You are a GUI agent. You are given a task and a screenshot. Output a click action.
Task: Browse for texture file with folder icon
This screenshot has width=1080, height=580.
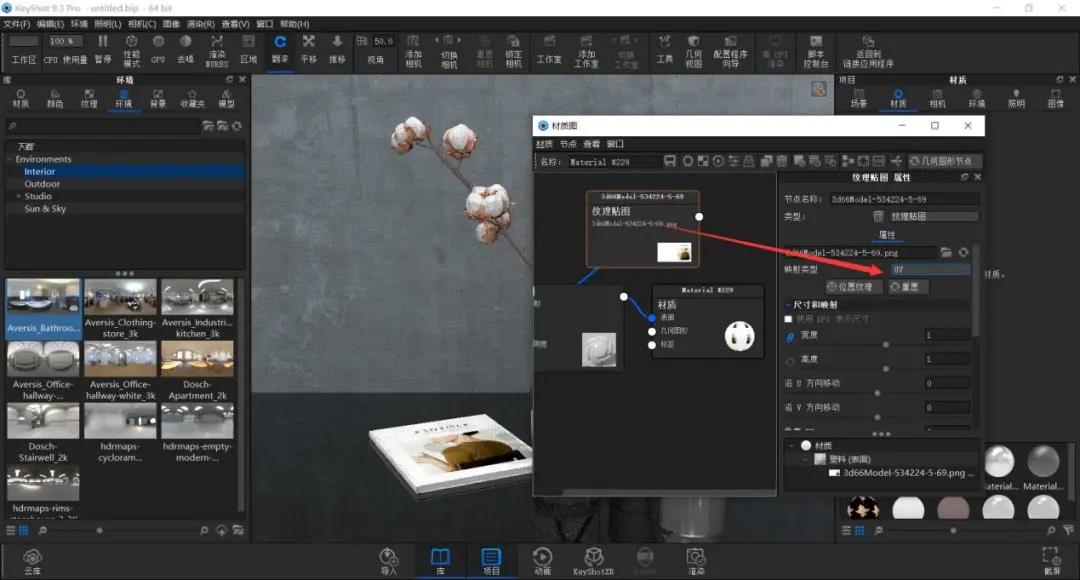pos(946,253)
